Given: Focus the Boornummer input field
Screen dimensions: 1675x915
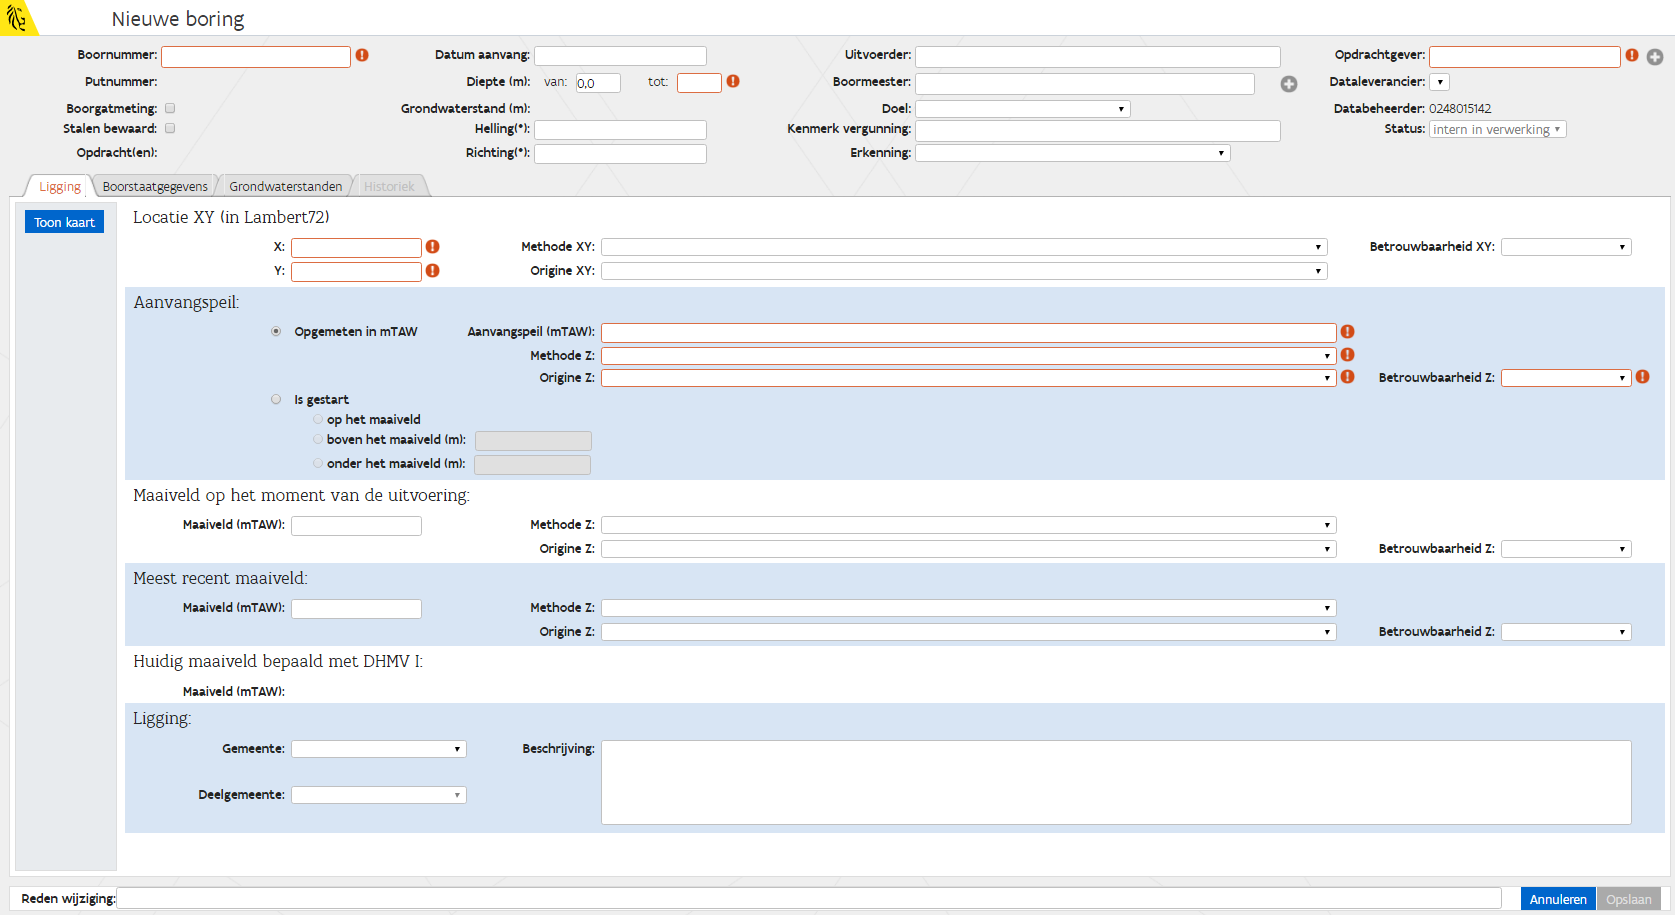Looking at the screenshot, I should (x=256, y=57).
